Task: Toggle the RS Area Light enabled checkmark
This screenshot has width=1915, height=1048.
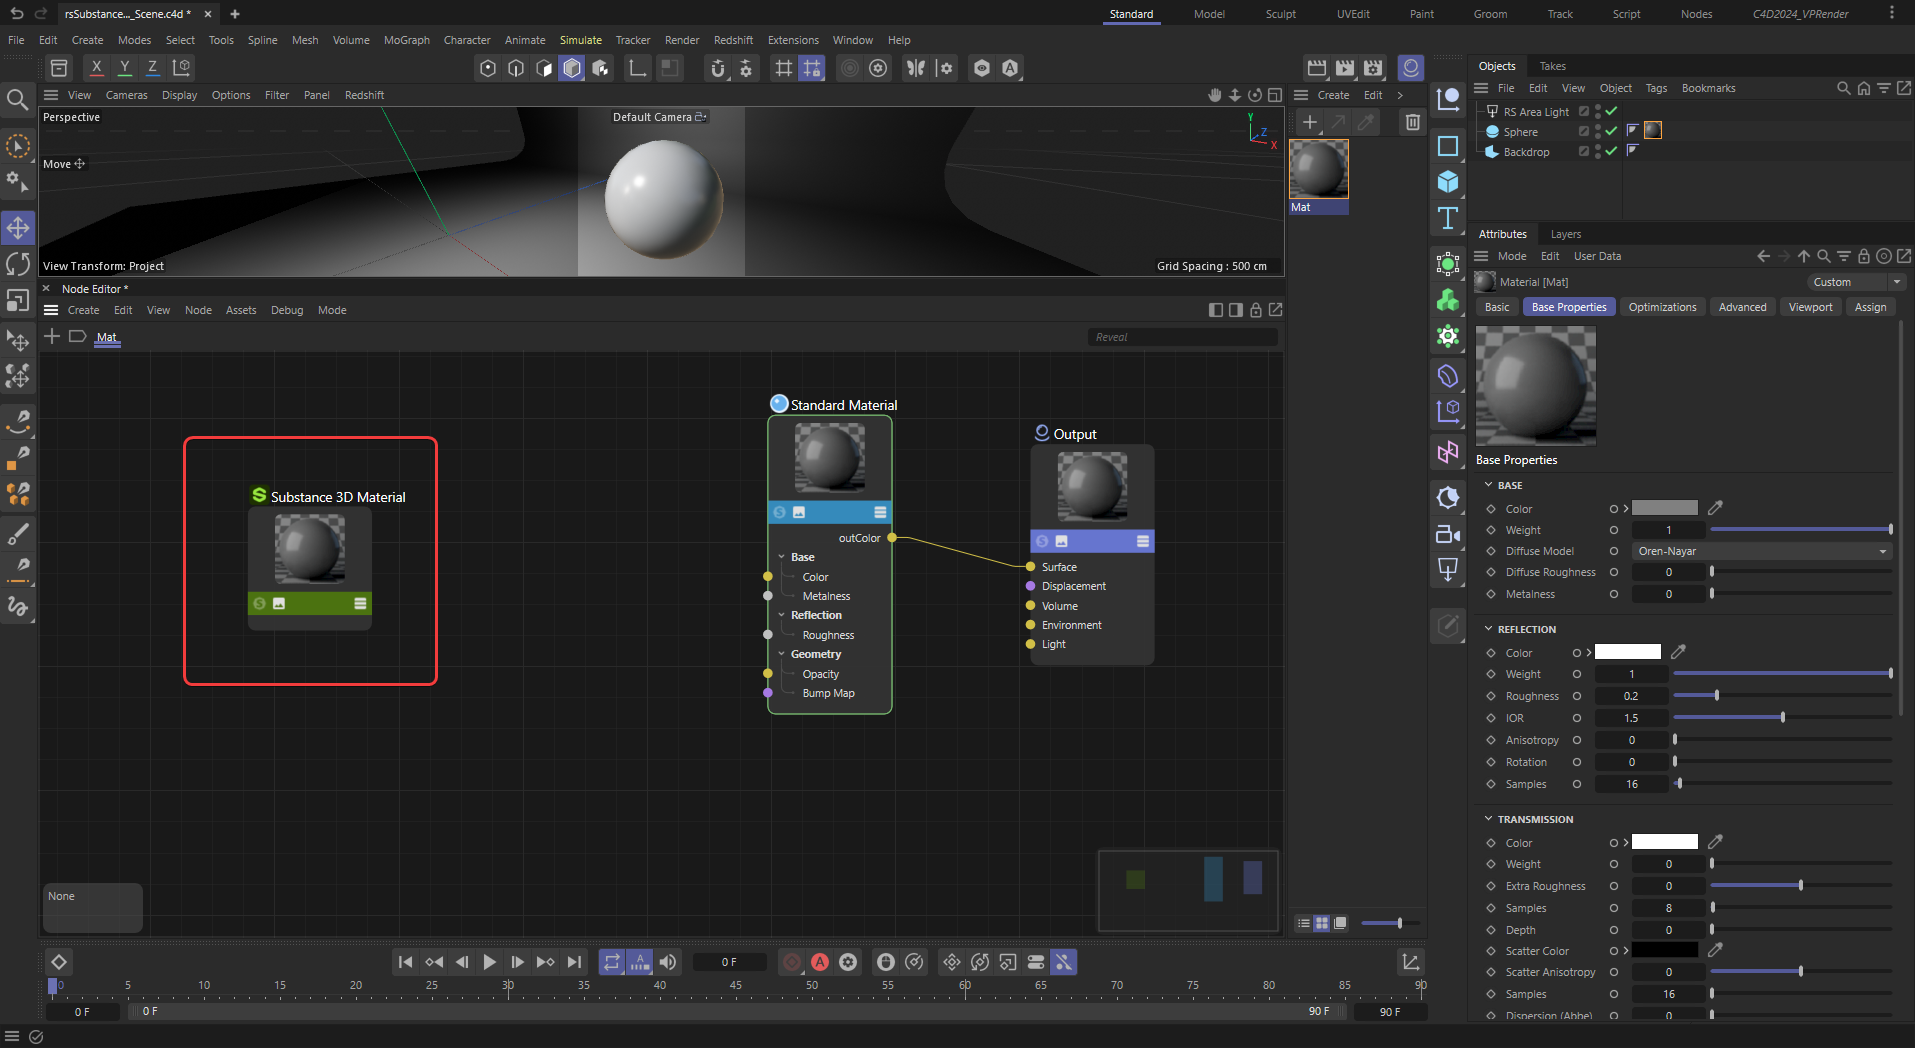Action: [x=1611, y=112]
